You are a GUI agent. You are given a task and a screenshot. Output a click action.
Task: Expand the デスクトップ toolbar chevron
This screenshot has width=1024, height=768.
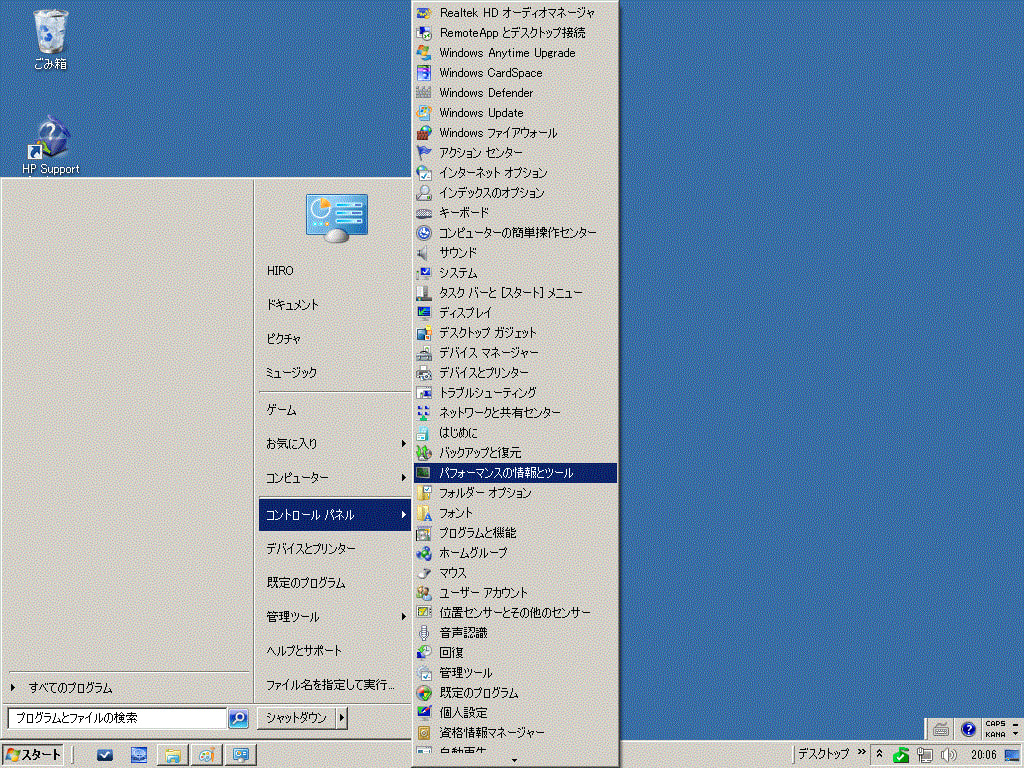[862, 753]
